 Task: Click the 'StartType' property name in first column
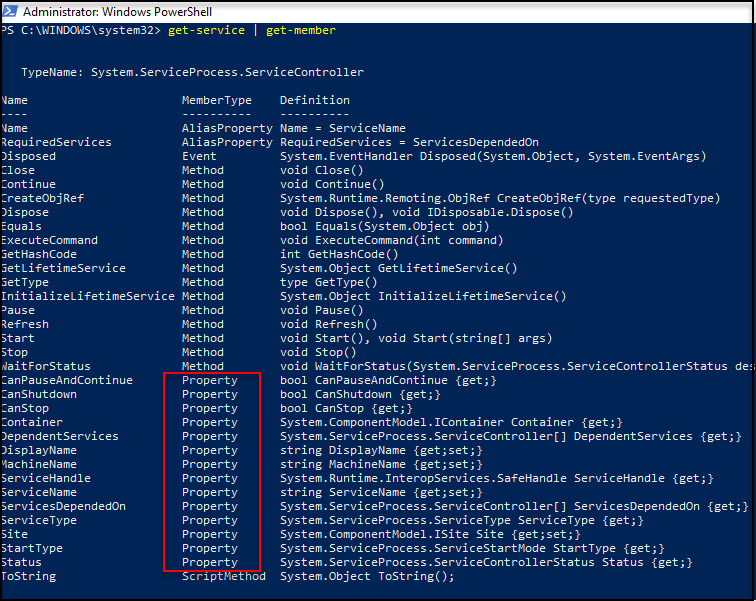coord(32,548)
